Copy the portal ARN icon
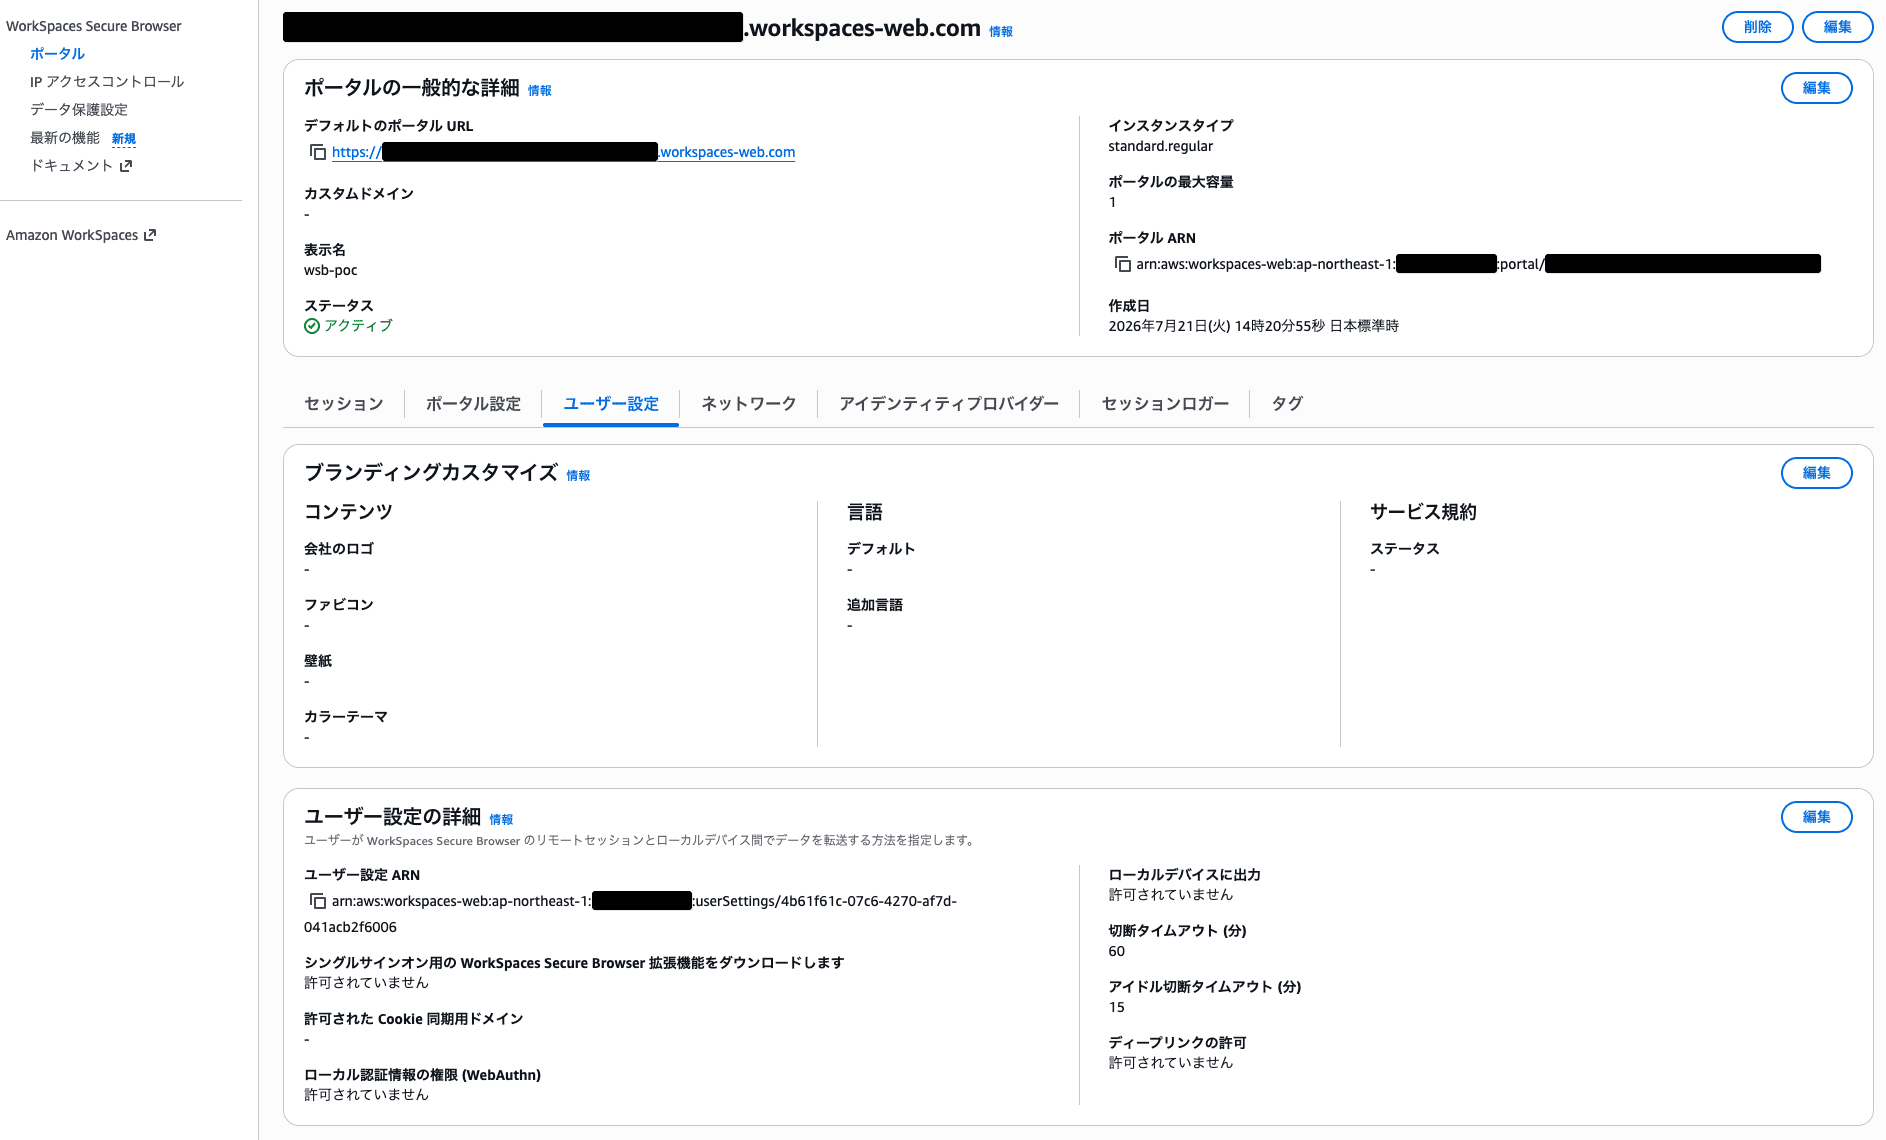The height and width of the screenshot is (1140, 1886). point(1122,264)
